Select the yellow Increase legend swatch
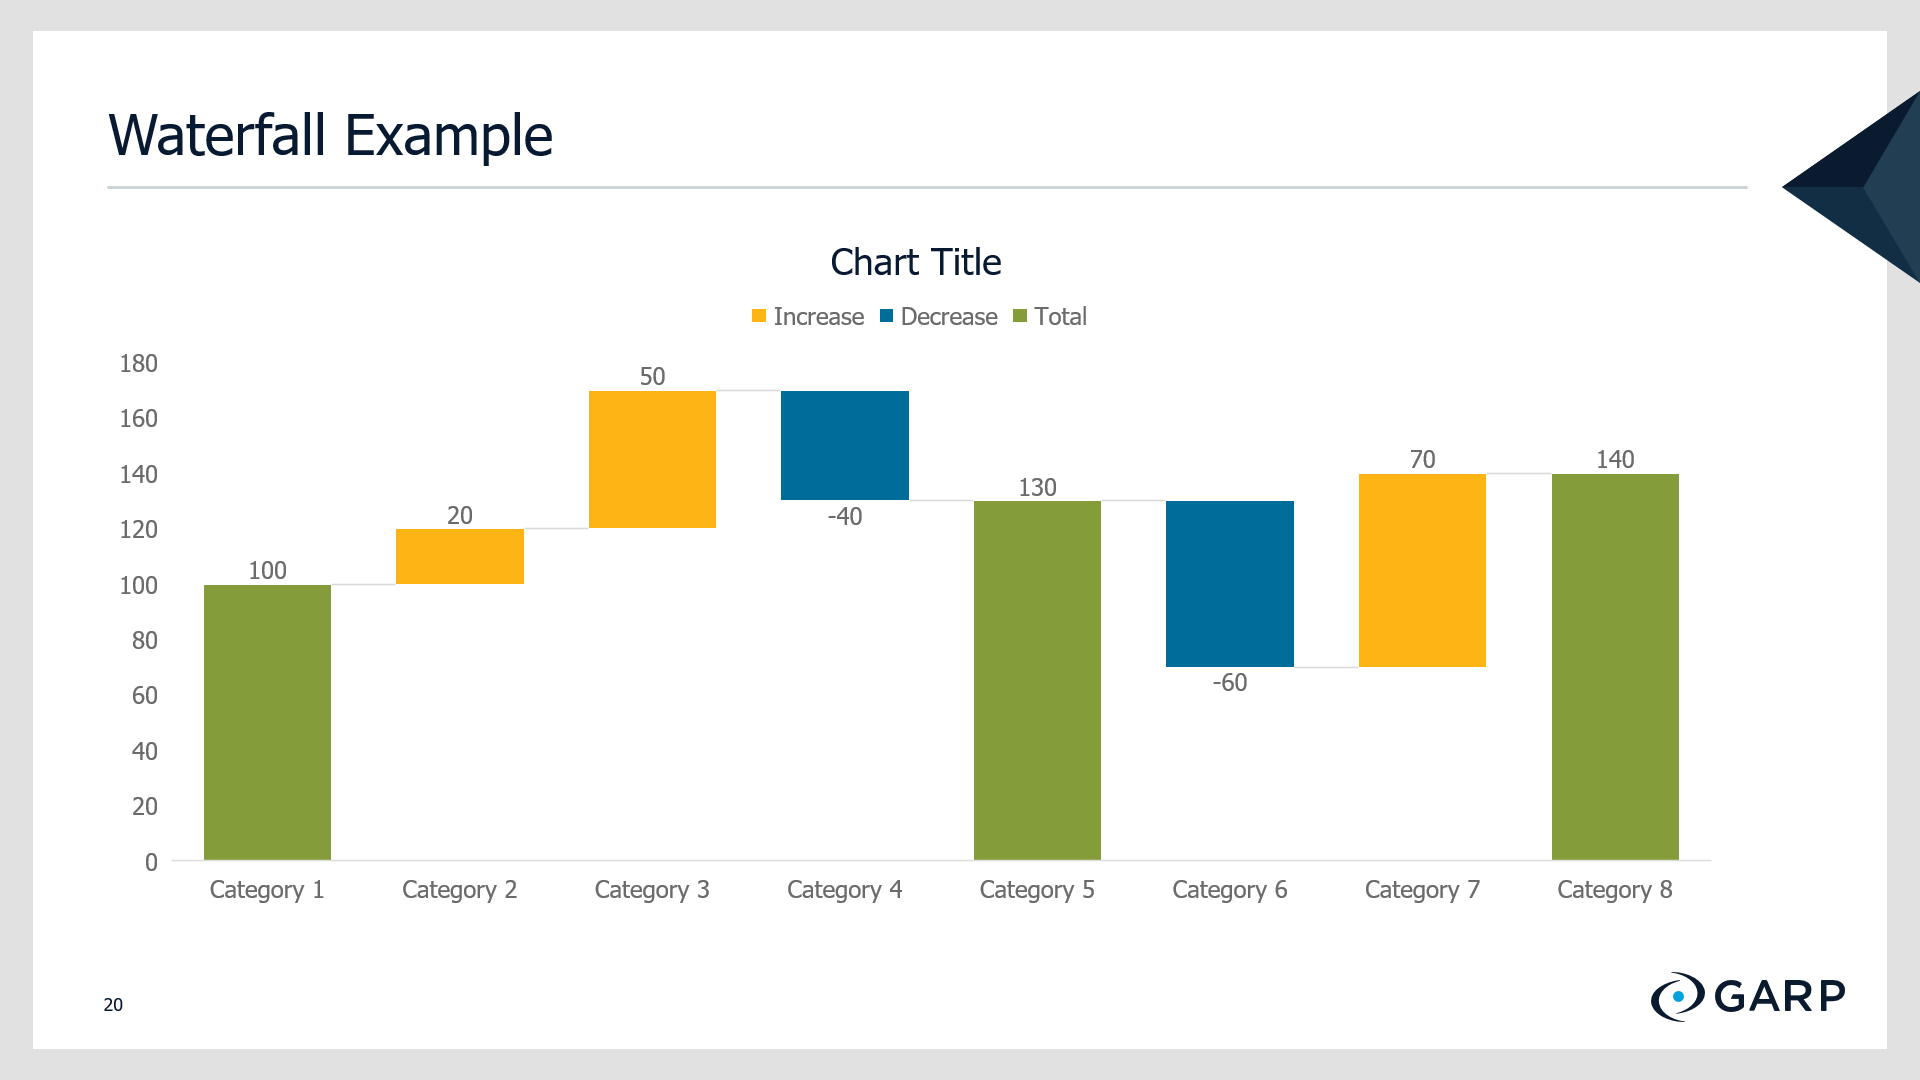 (x=759, y=316)
